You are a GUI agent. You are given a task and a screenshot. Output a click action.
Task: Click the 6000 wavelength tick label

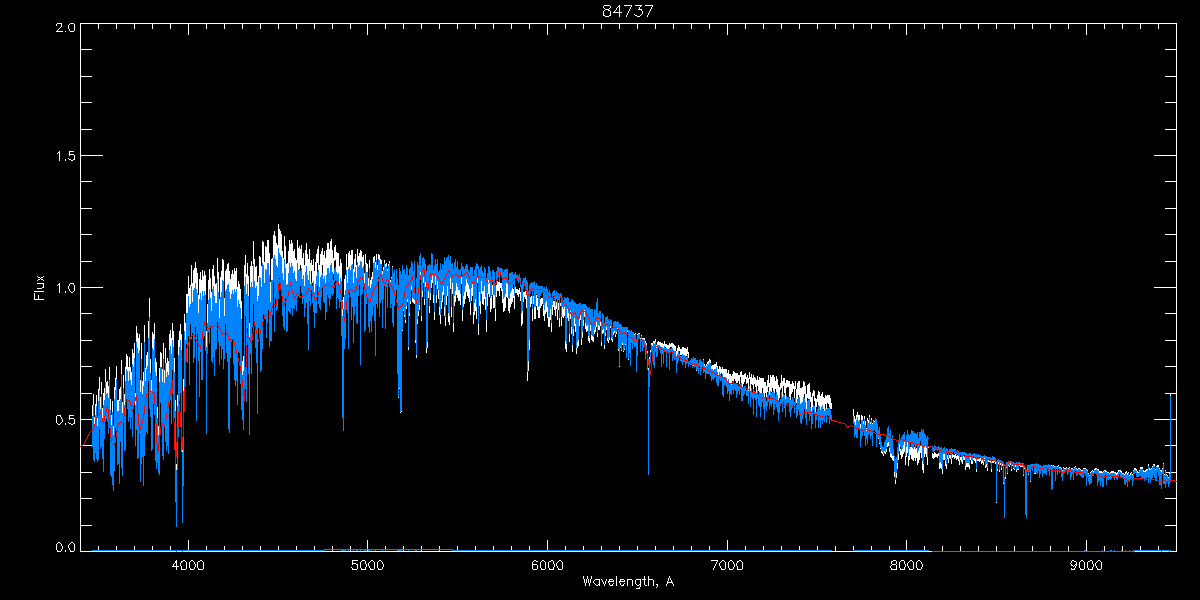click(547, 564)
